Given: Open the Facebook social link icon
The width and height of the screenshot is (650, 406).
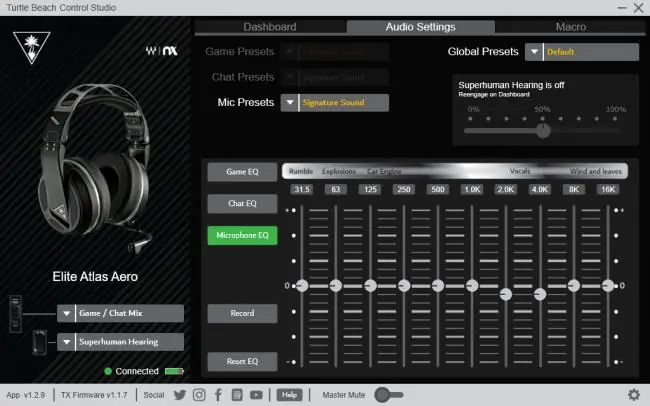Looking at the screenshot, I should click(x=218, y=395).
